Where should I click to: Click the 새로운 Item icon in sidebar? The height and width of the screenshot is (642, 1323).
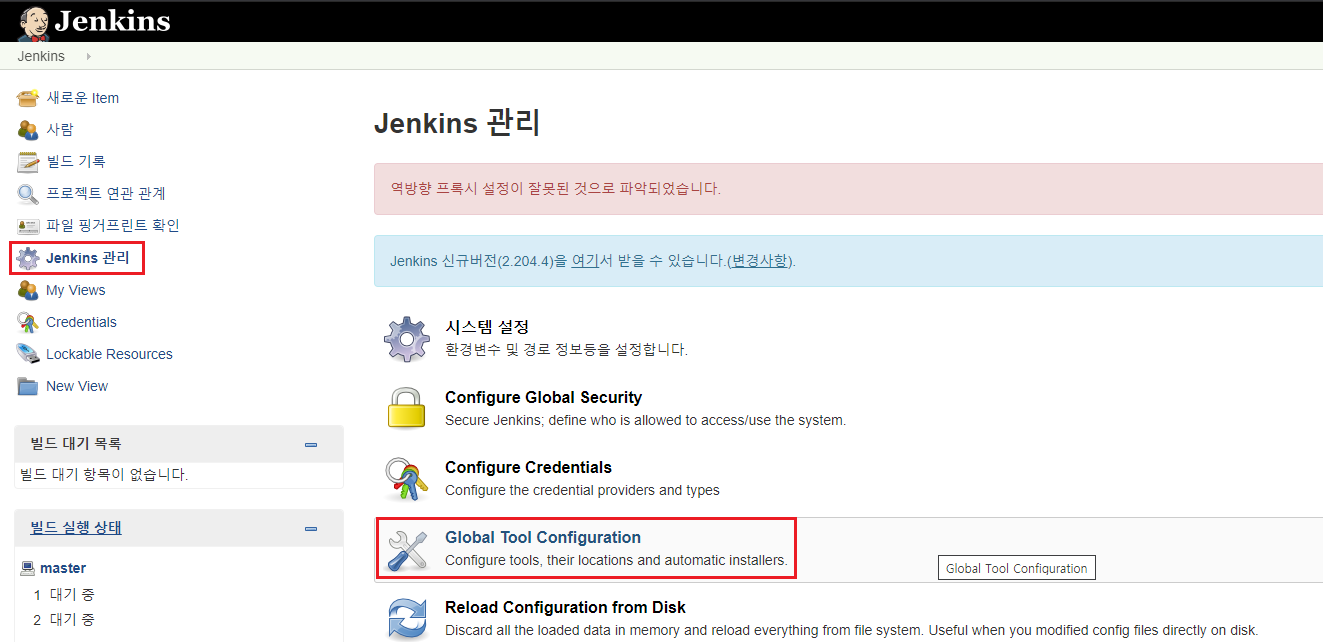[28, 98]
